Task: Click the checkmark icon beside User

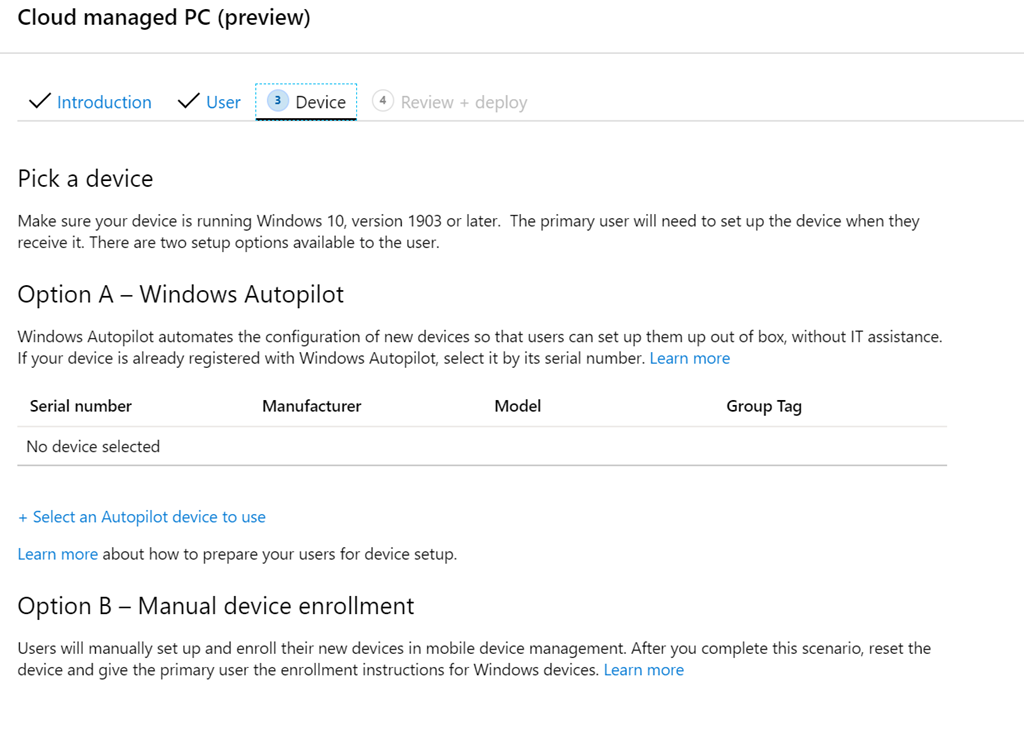Action: pyautogui.click(x=188, y=102)
